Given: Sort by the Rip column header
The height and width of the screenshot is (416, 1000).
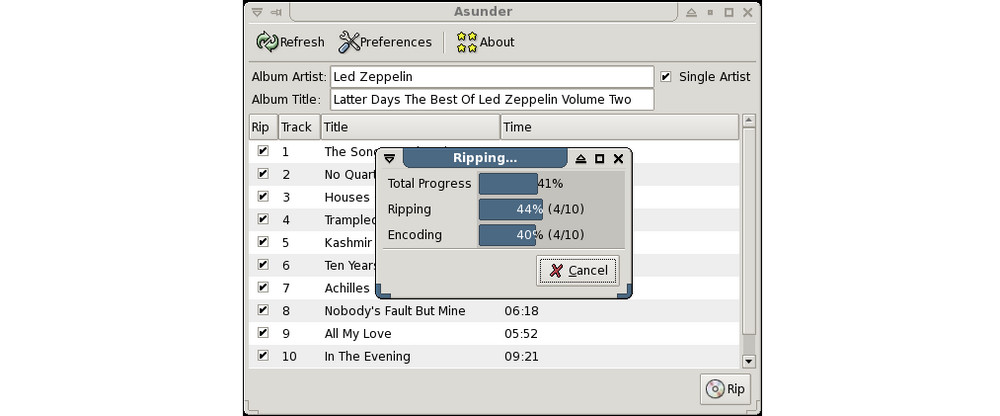Looking at the screenshot, I should click(263, 127).
